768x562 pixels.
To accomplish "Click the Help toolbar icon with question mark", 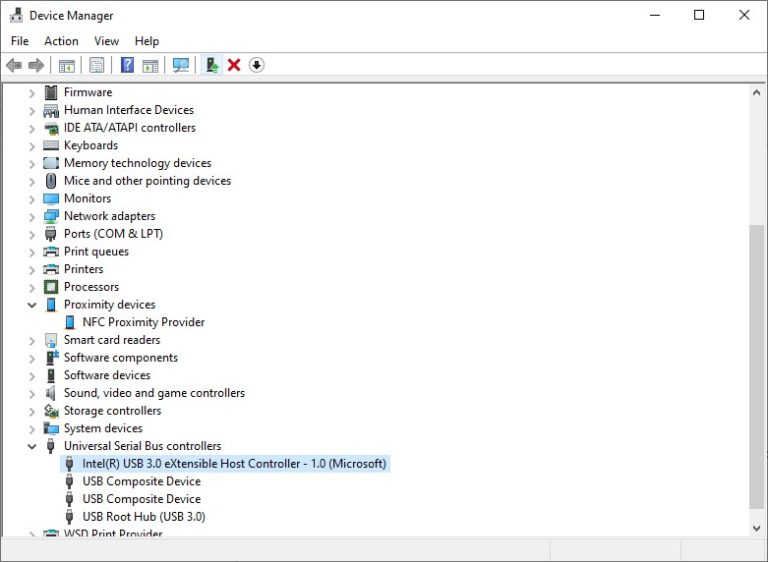I will click(x=127, y=65).
